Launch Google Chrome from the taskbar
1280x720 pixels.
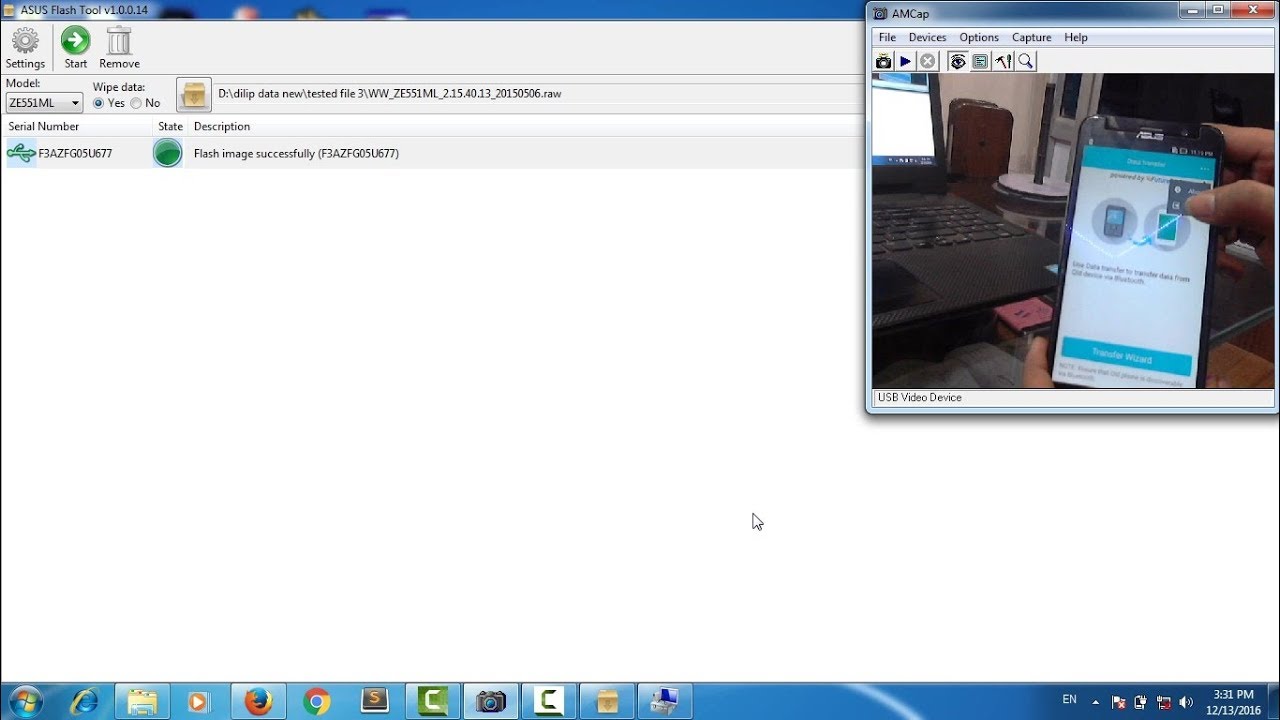point(316,701)
